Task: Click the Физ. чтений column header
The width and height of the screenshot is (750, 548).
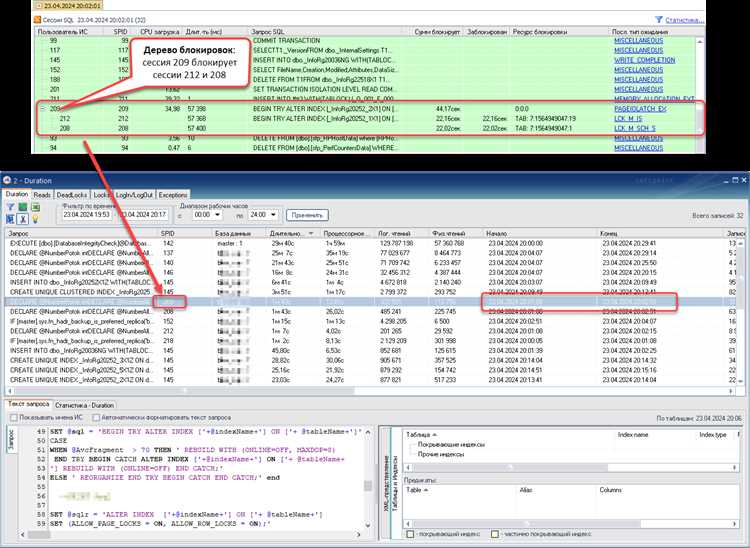Action: pyautogui.click(x=455, y=233)
